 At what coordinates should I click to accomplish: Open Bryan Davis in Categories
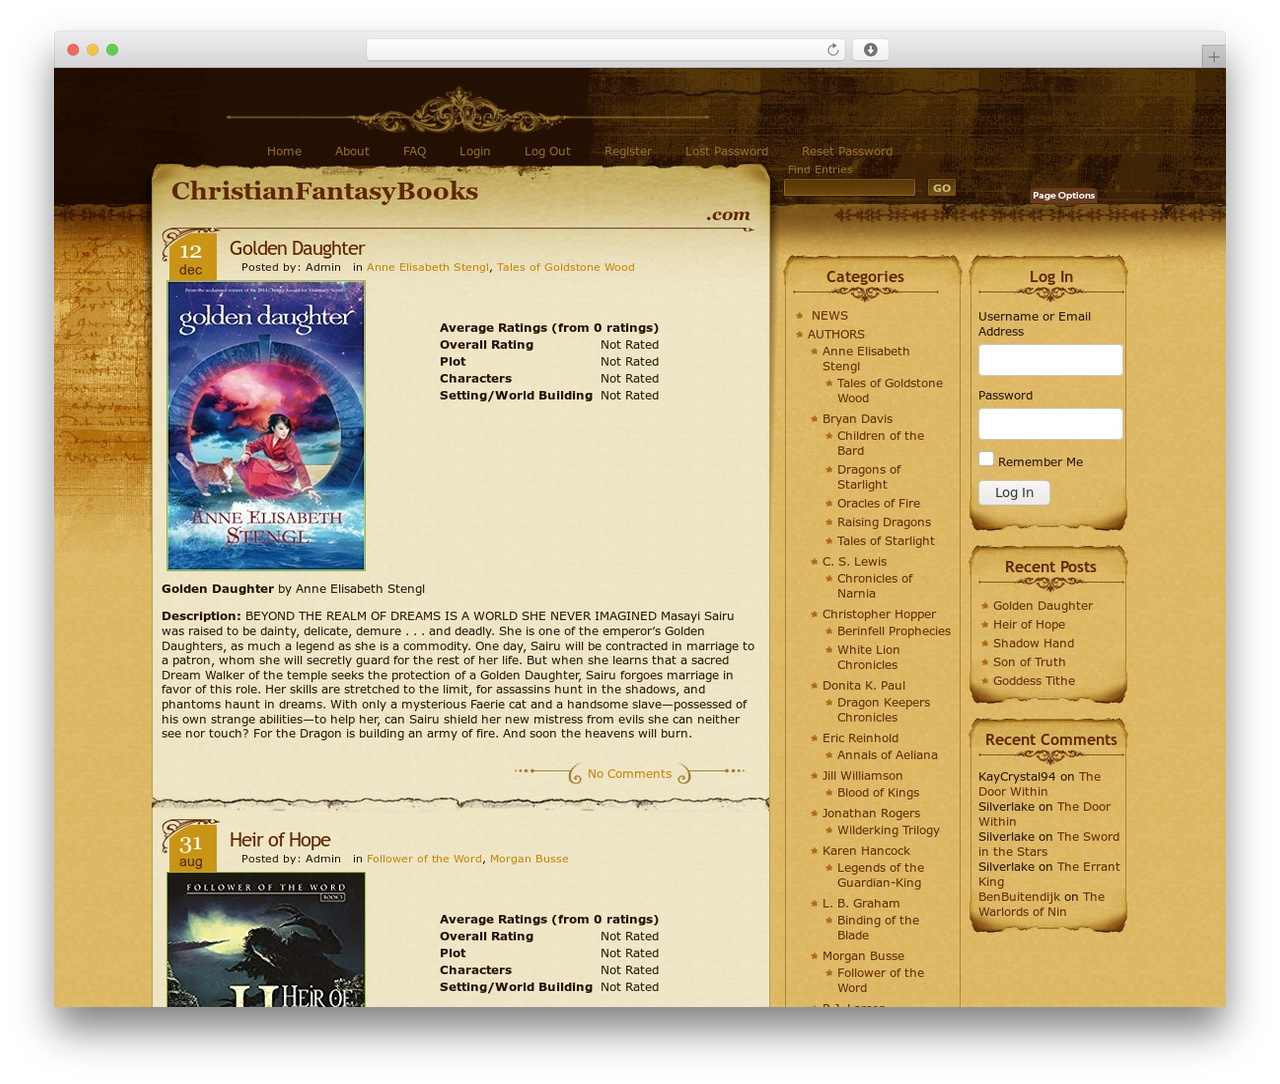[x=857, y=419]
